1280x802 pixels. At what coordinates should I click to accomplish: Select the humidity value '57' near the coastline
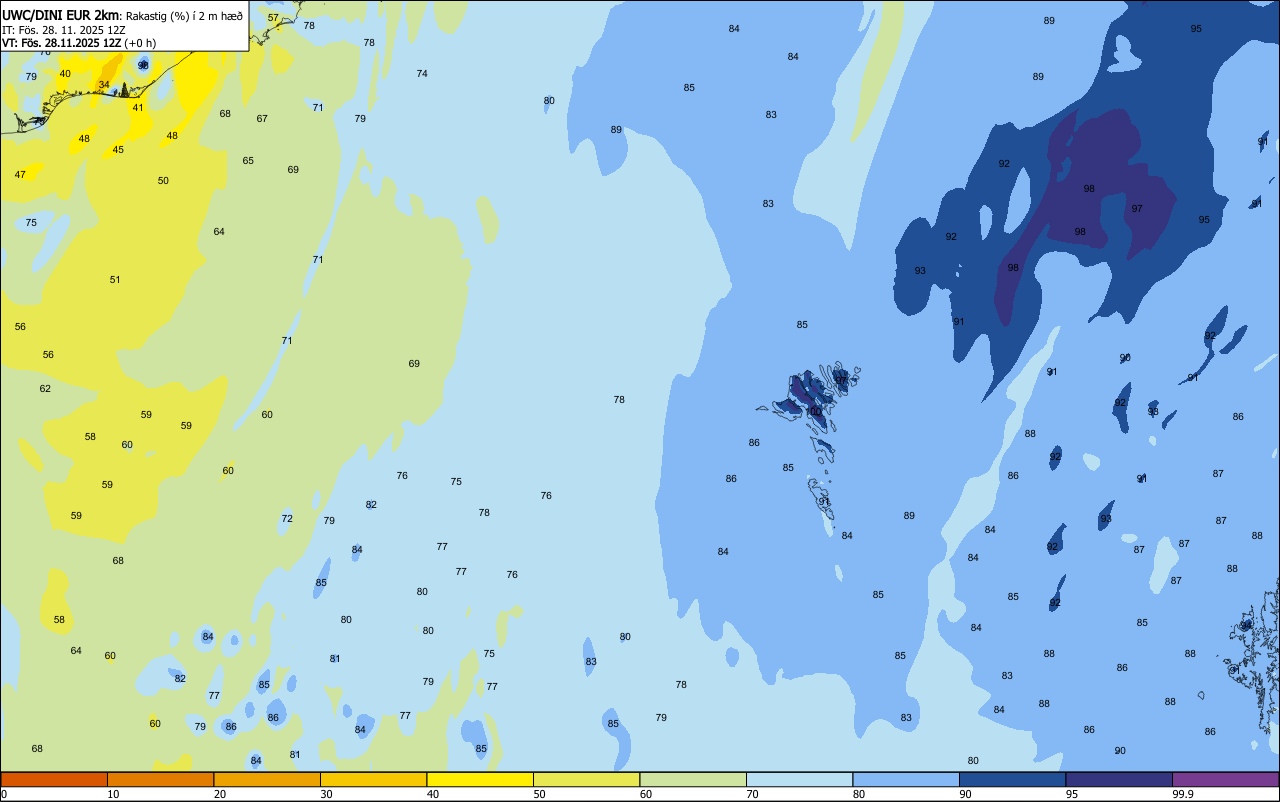(273, 18)
